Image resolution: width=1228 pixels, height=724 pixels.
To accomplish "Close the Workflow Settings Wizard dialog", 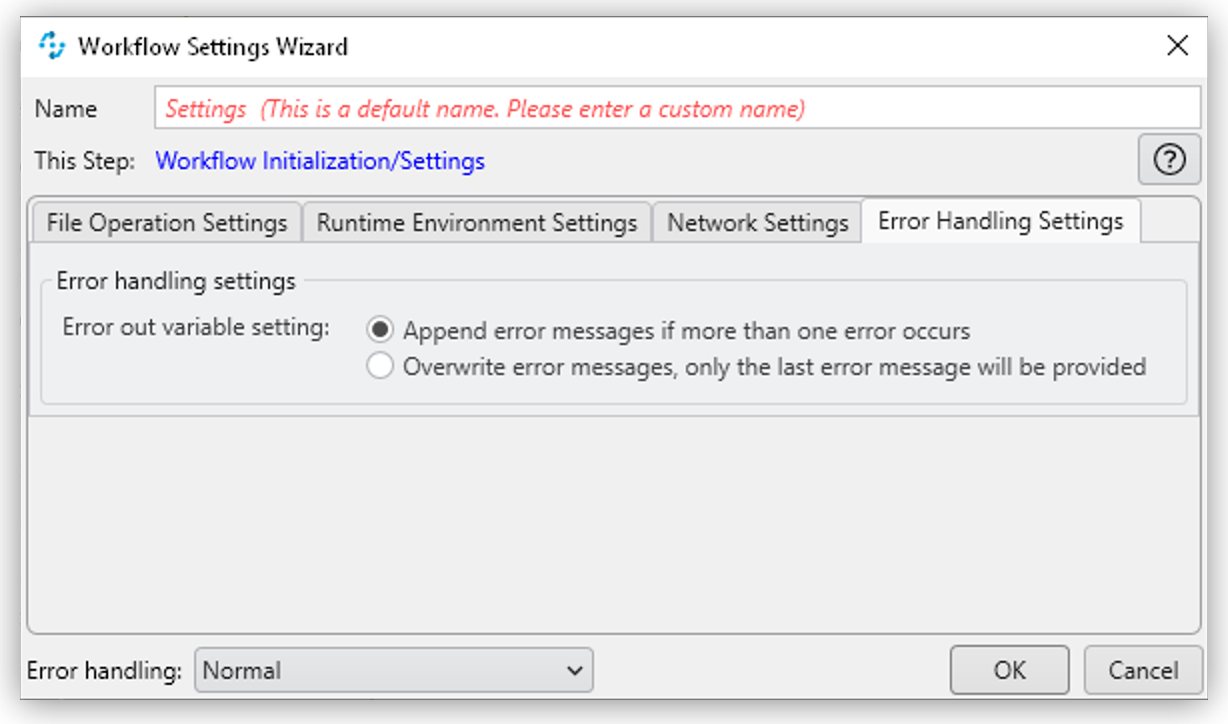I will [1177, 45].
